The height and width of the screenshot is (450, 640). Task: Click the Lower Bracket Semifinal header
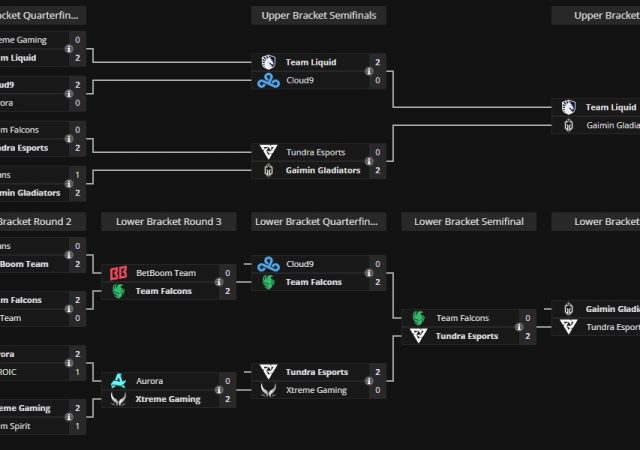[468, 221]
